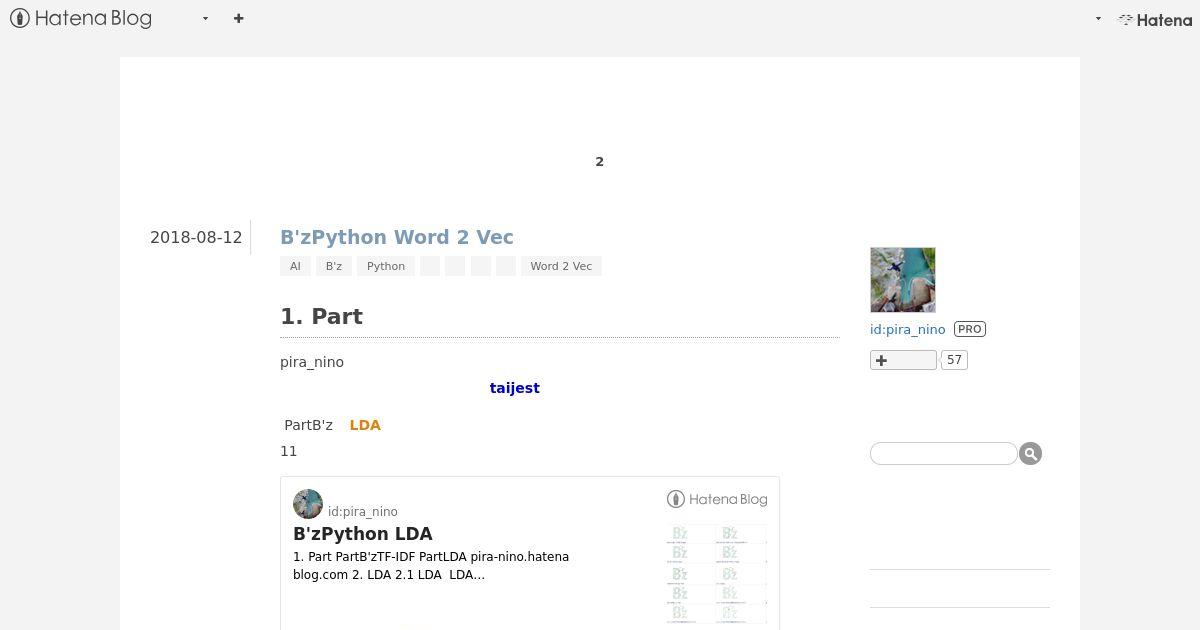The height and width of the screenshot is (630, 1200).
Task: Follow the taijest link
Action: click(515, 388)
